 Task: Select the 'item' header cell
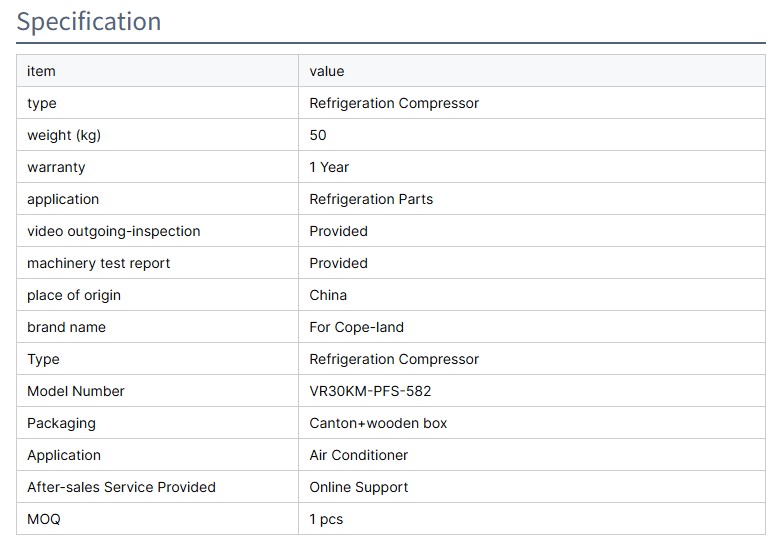coord(41,71)
